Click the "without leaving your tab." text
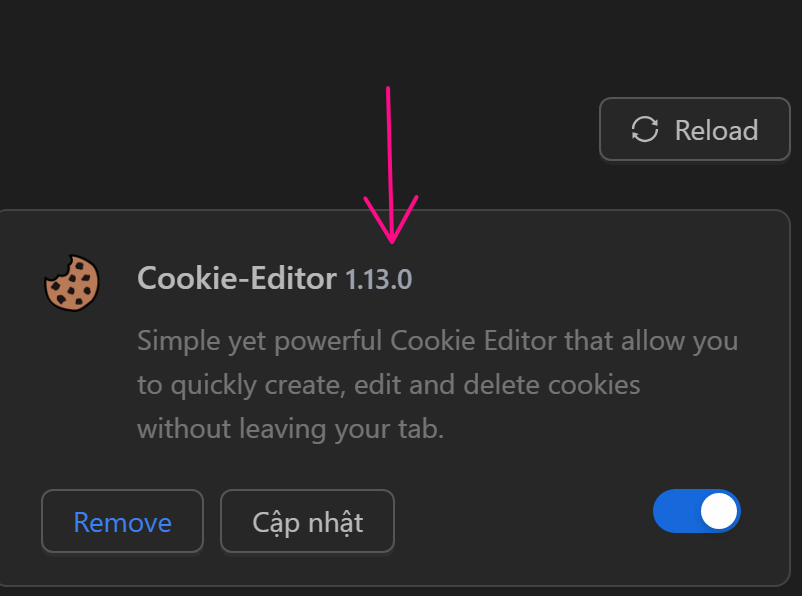The height and width of the screenshot is (596, 802). click(x=290, y=429)
